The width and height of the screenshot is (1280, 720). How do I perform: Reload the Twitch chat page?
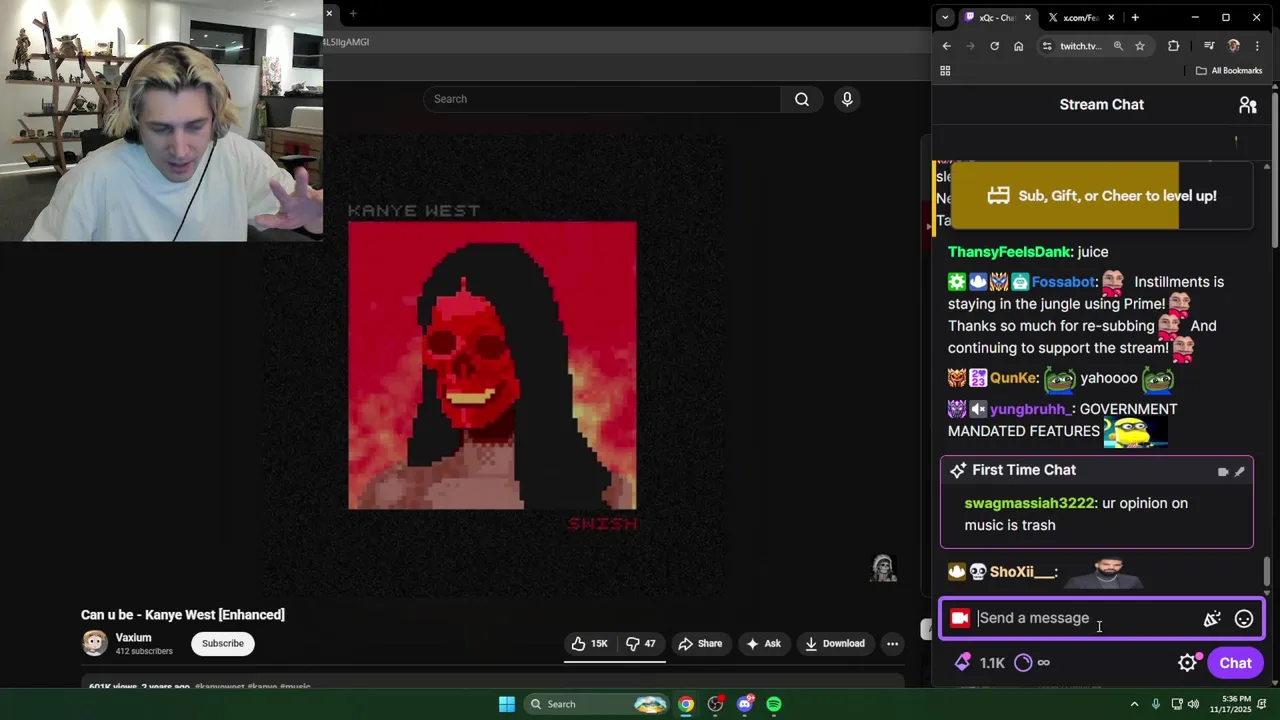994,46
